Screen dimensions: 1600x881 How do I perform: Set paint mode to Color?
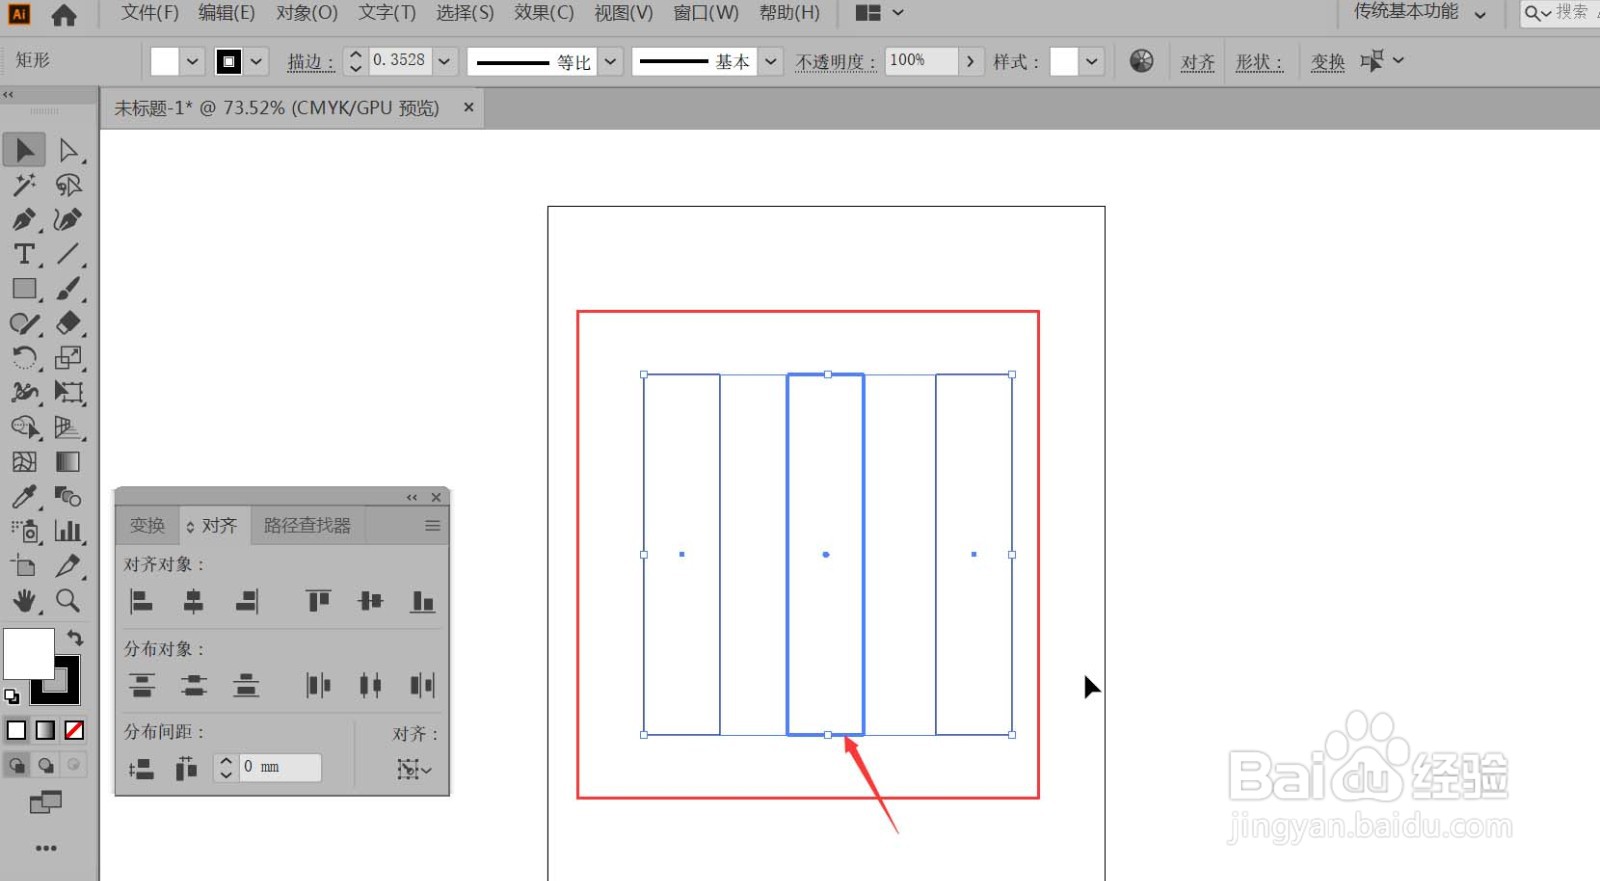pos(17,730)
